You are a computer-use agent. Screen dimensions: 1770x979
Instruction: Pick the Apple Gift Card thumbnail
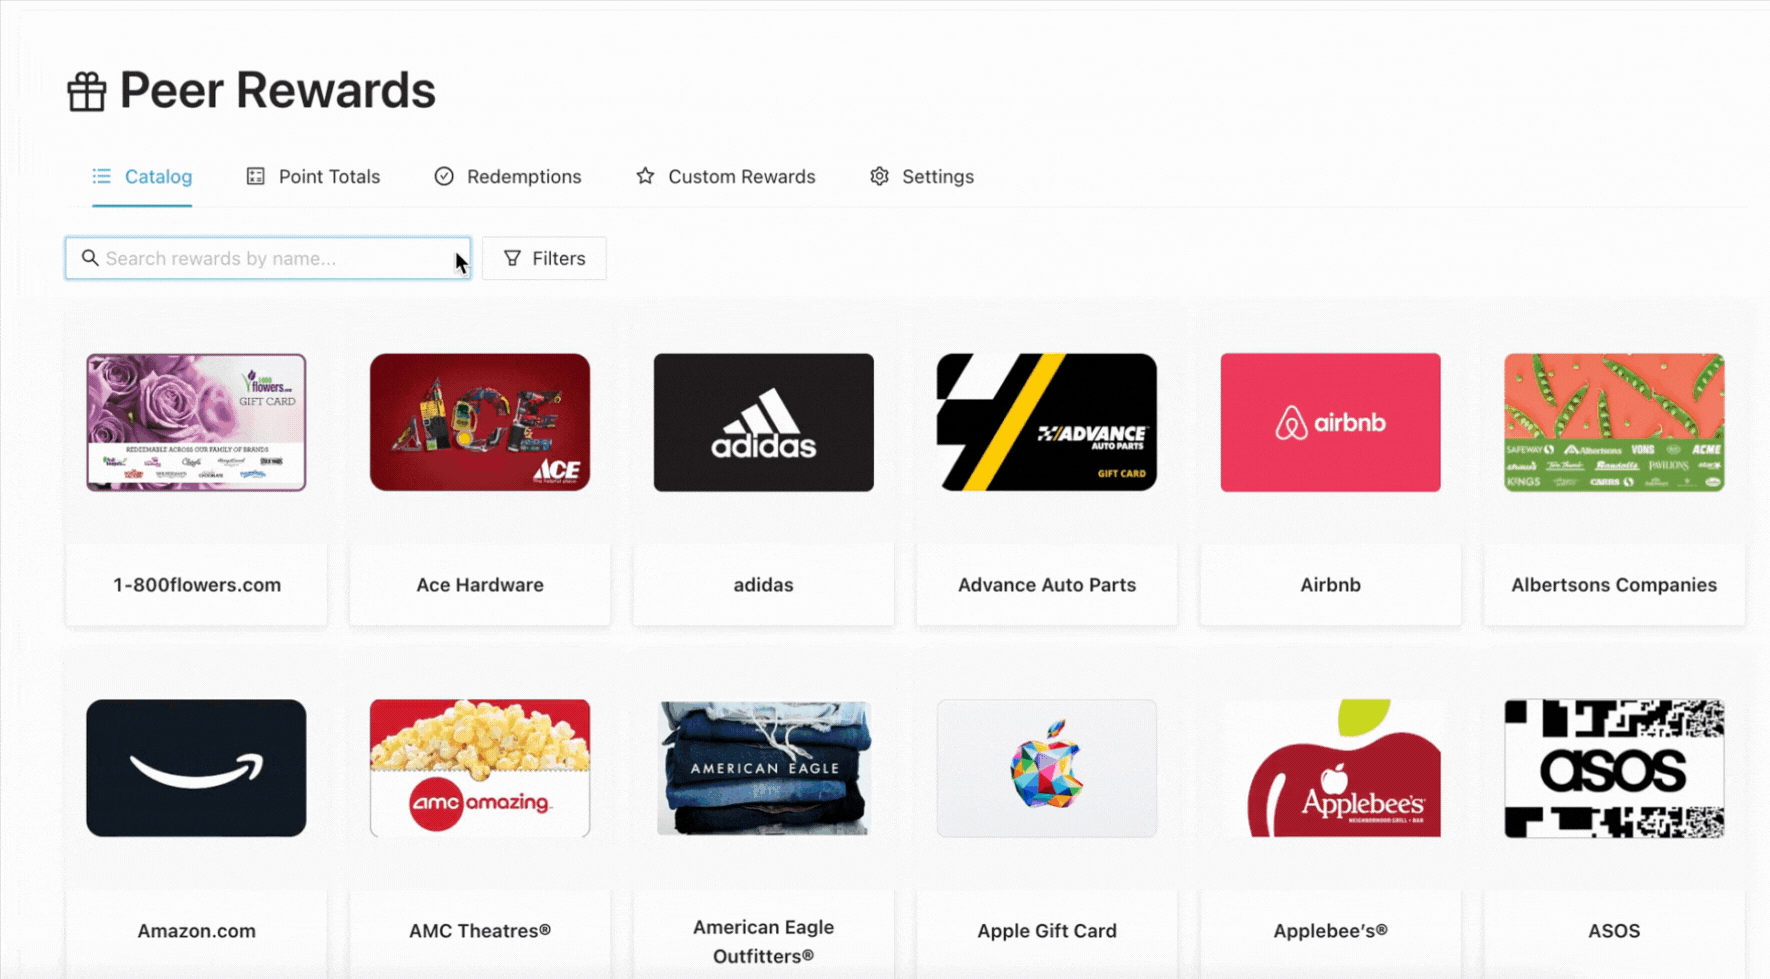[1047, 768]
